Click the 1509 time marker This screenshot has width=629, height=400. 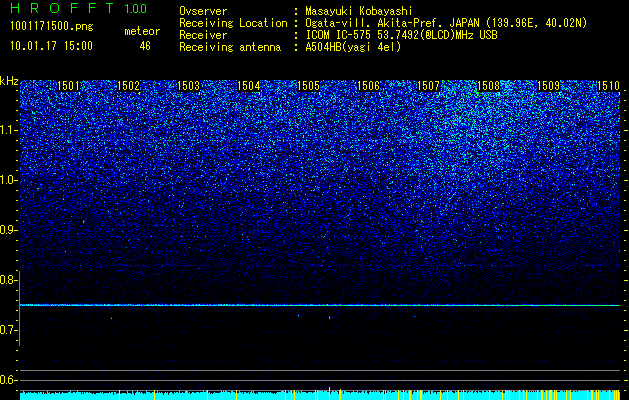[548, 86]
